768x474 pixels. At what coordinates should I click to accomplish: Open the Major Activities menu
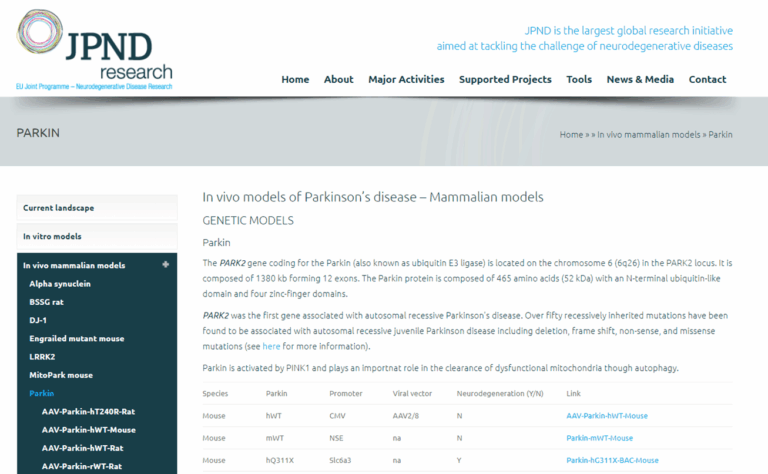tap(406, 79)
